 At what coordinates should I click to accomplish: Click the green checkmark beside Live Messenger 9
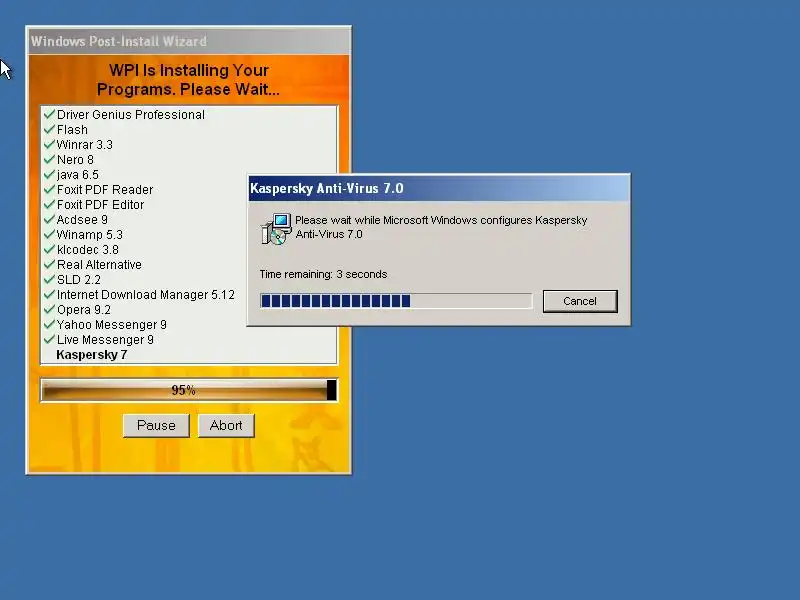[49, 339]
